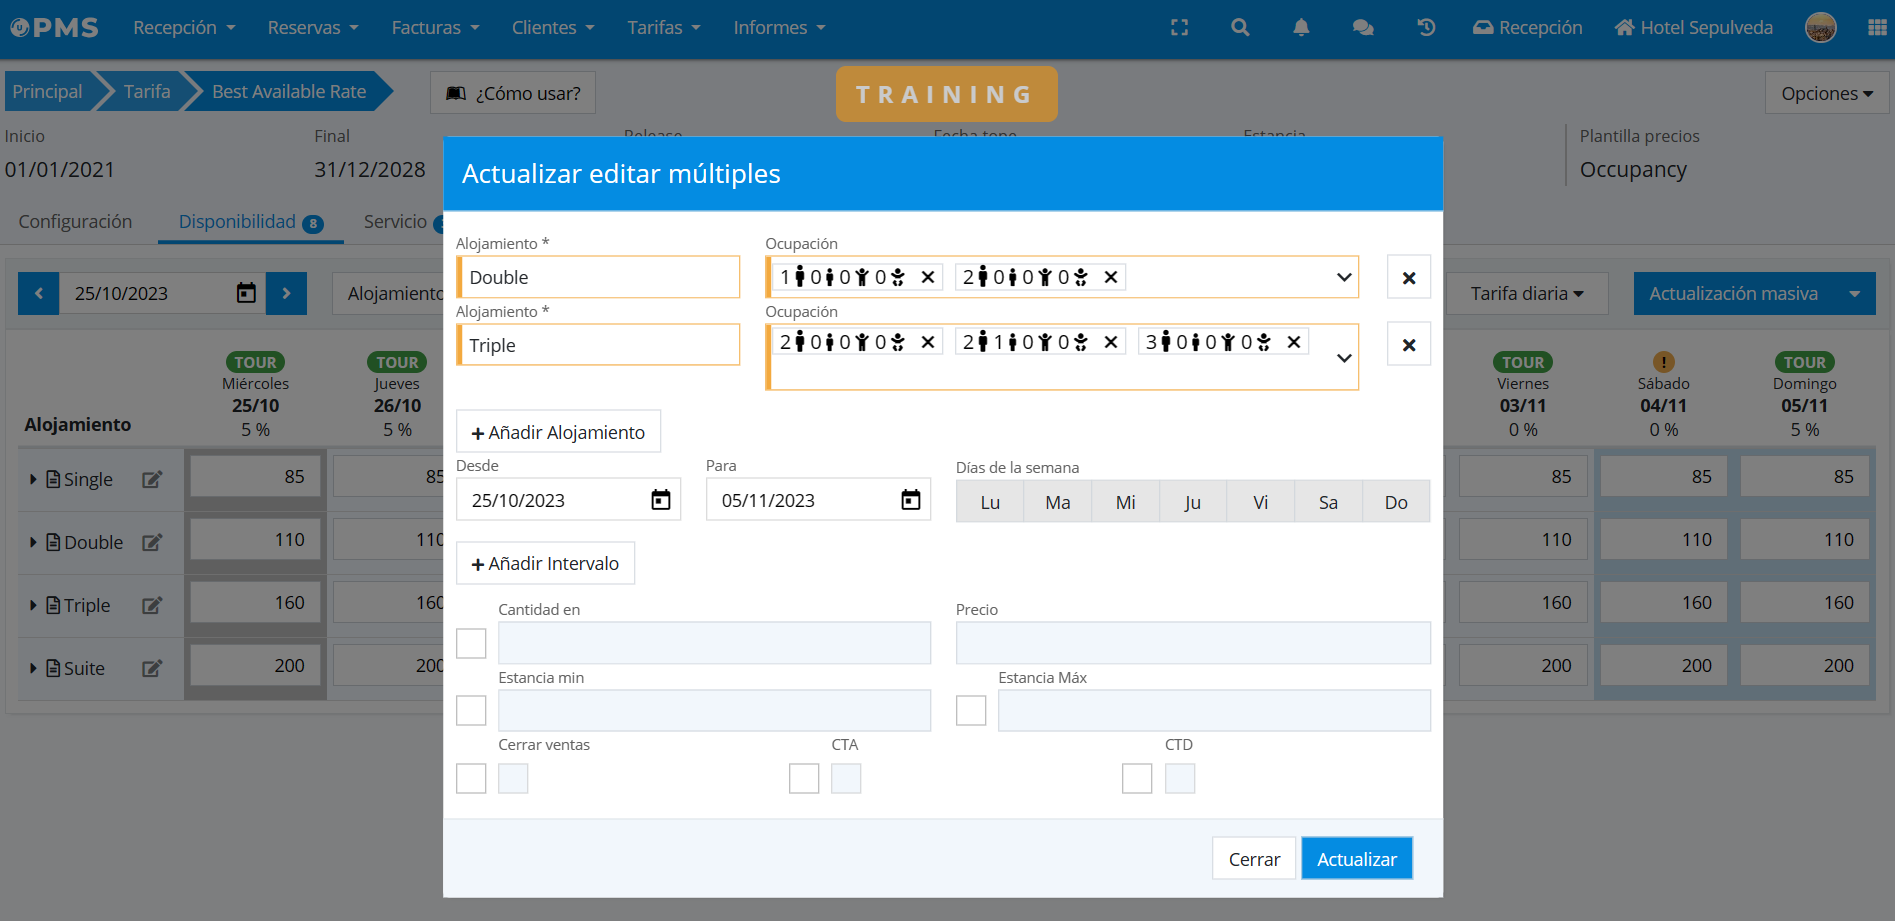1895x921 pixels.
Task: Click Añadir Alojamiento button
Action: point(558,432)
